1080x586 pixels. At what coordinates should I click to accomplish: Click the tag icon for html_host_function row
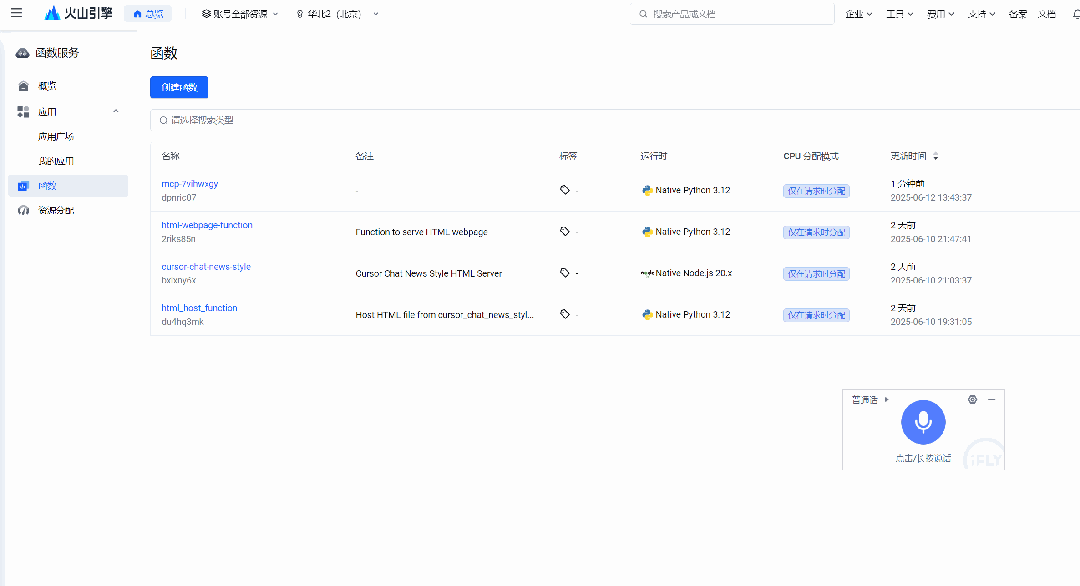565,314
